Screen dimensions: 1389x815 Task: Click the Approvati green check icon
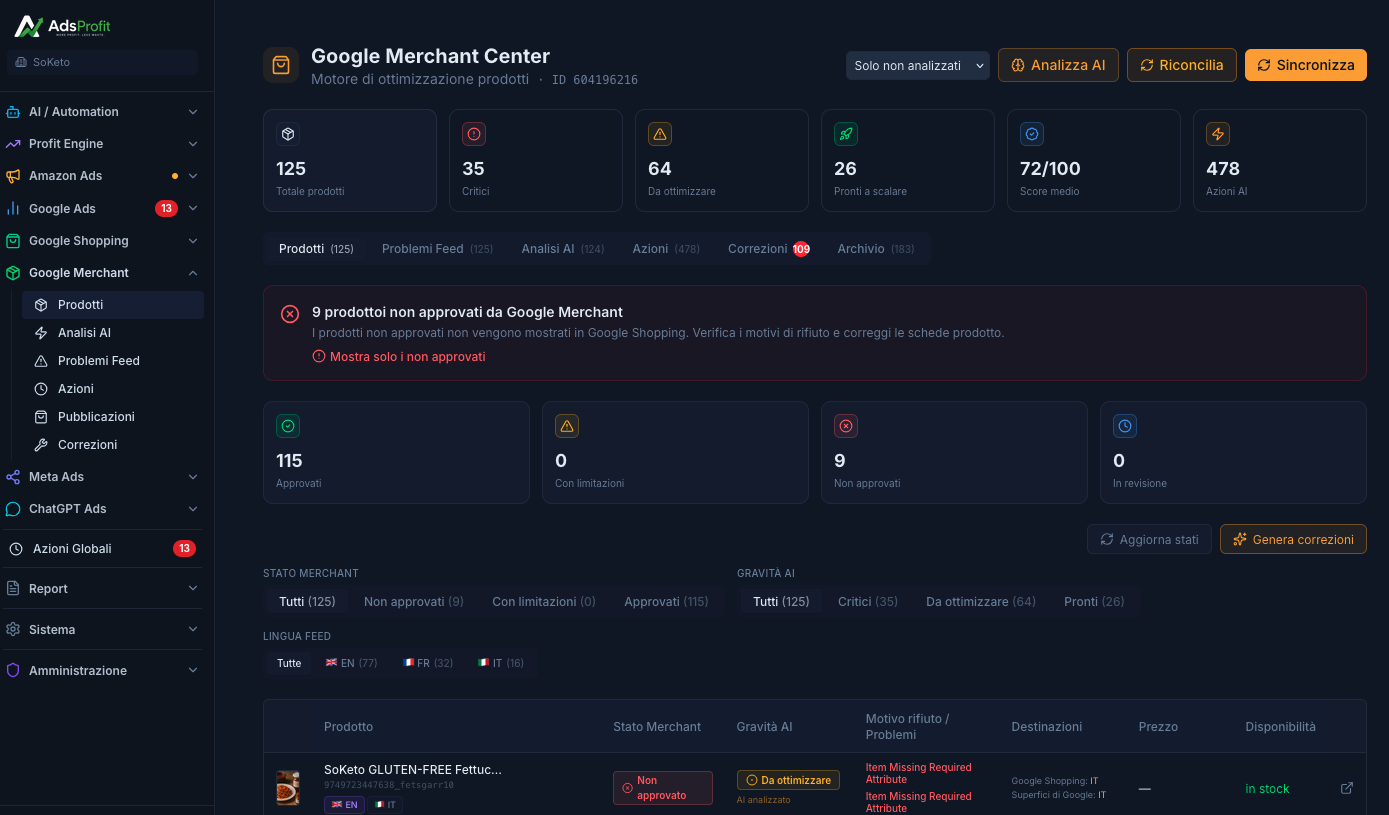coord(288,426)
